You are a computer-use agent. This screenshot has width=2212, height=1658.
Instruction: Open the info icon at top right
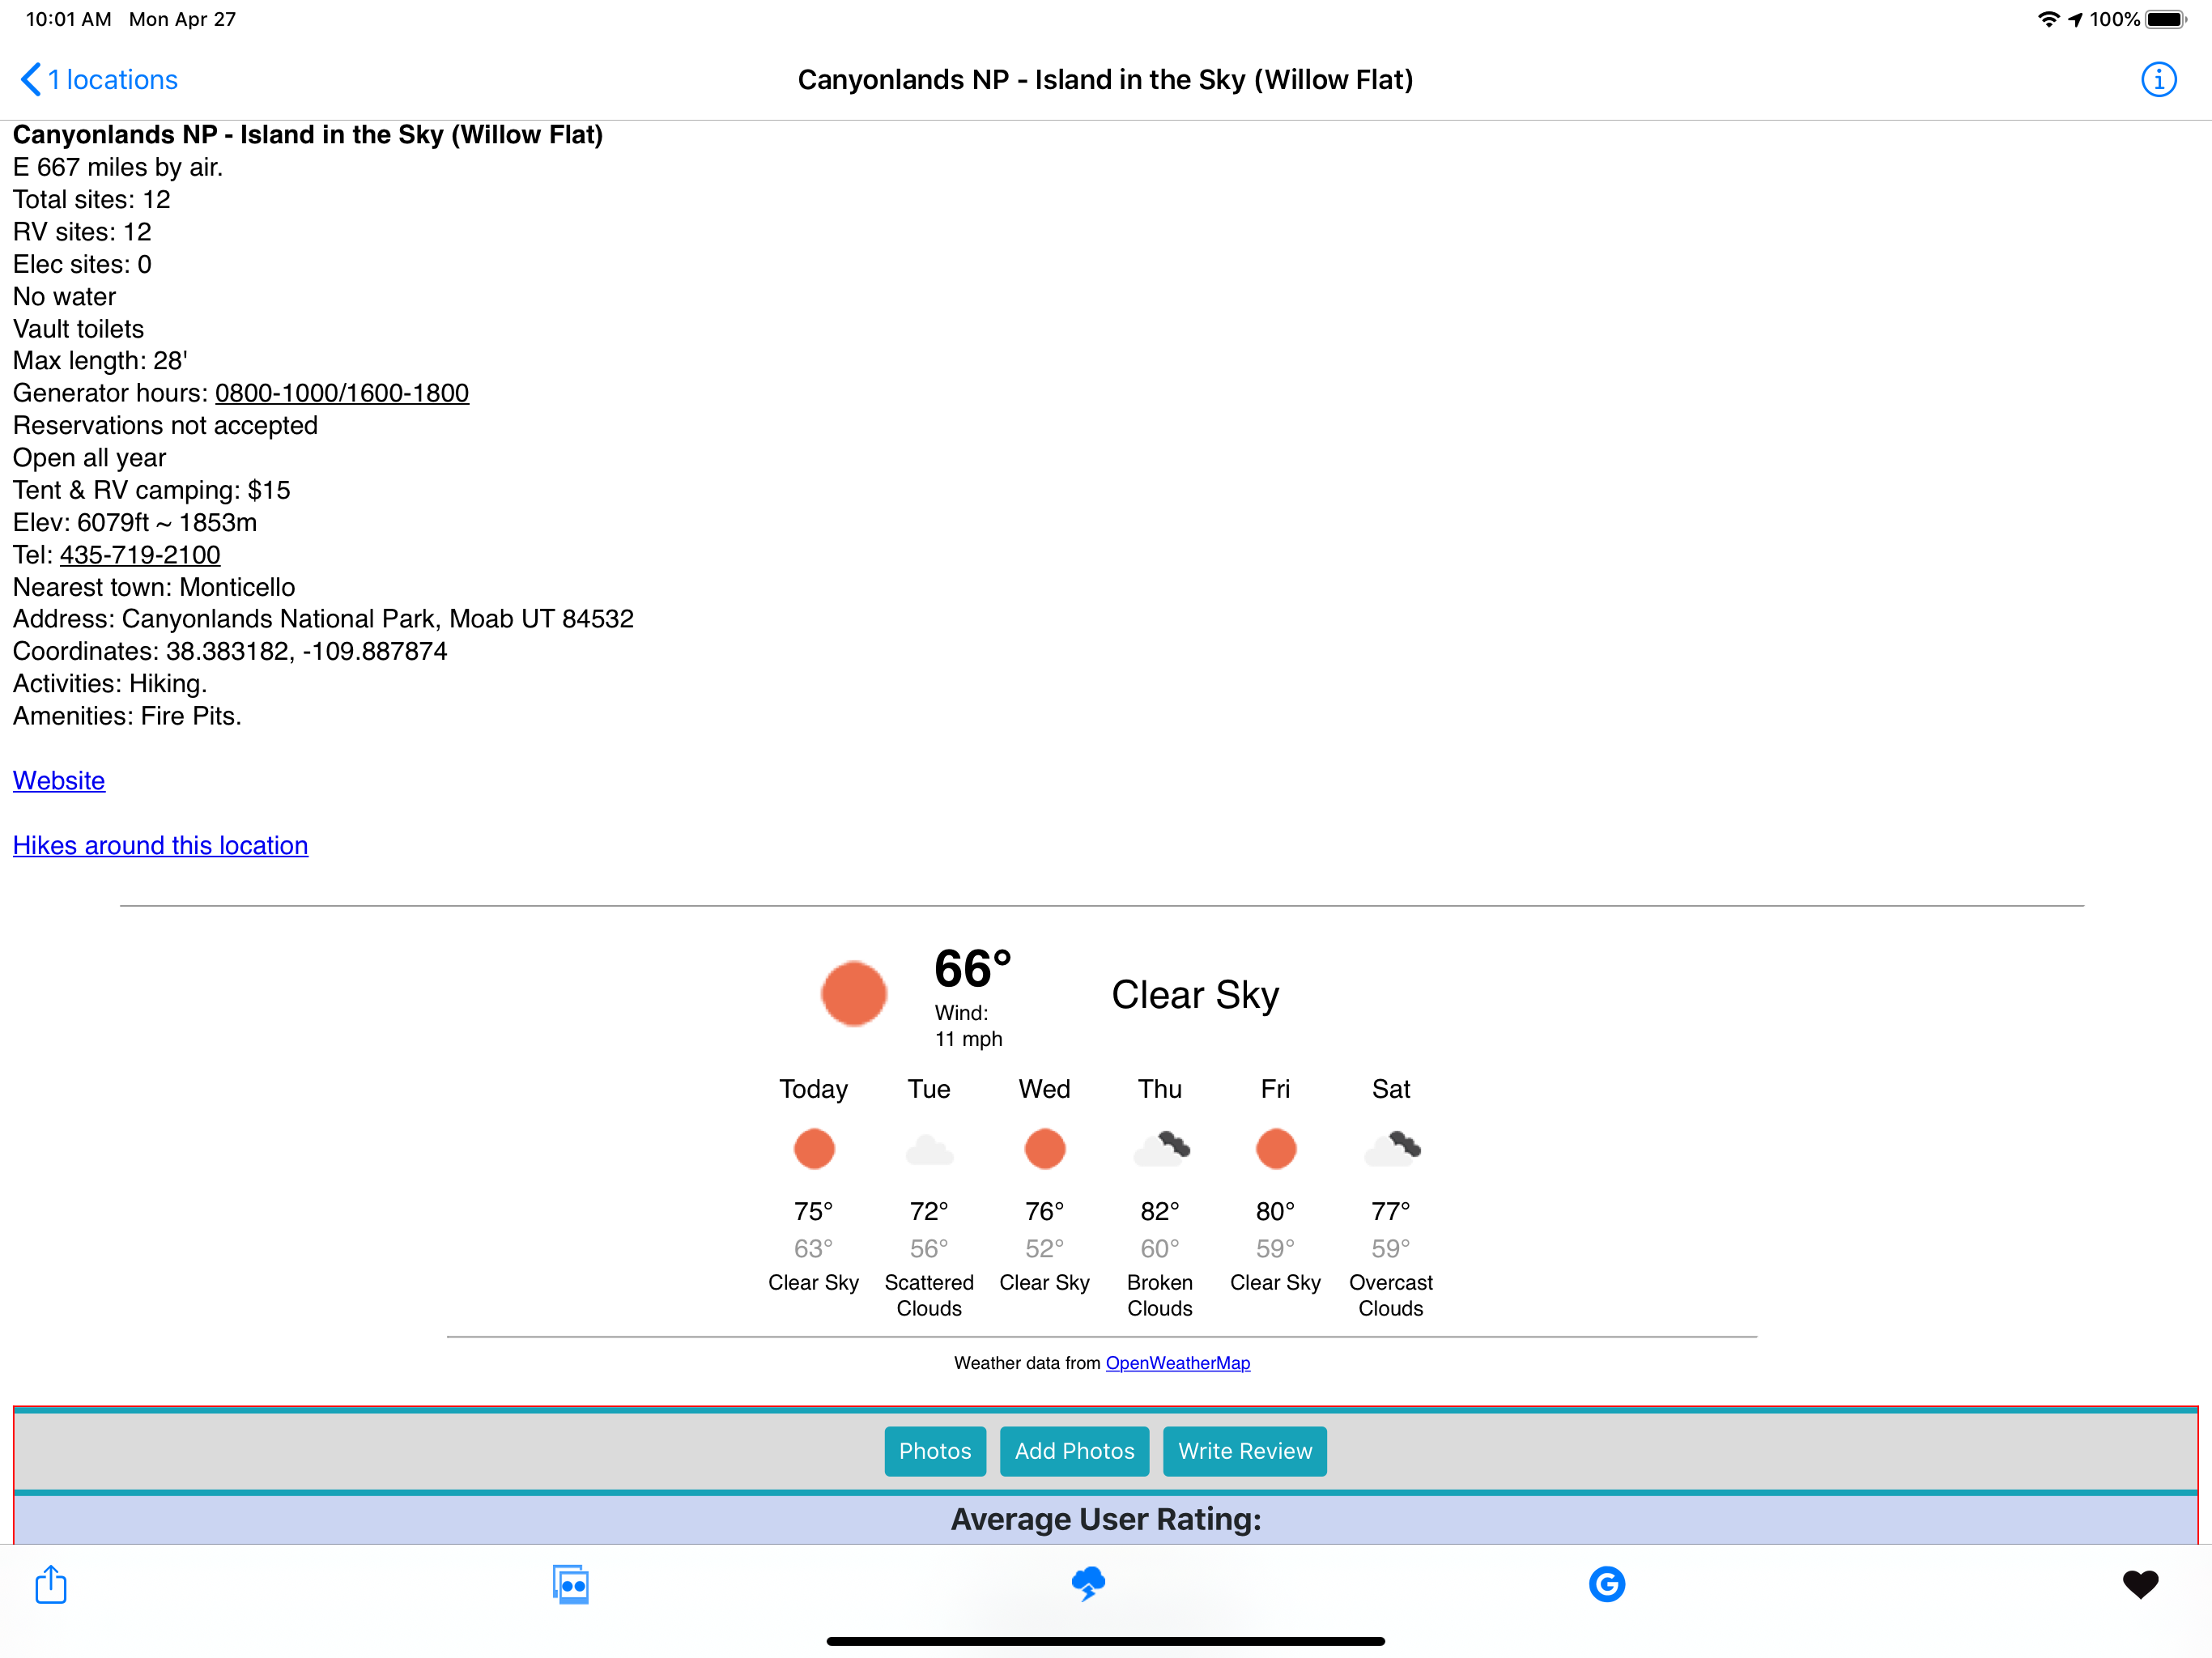2158,80
